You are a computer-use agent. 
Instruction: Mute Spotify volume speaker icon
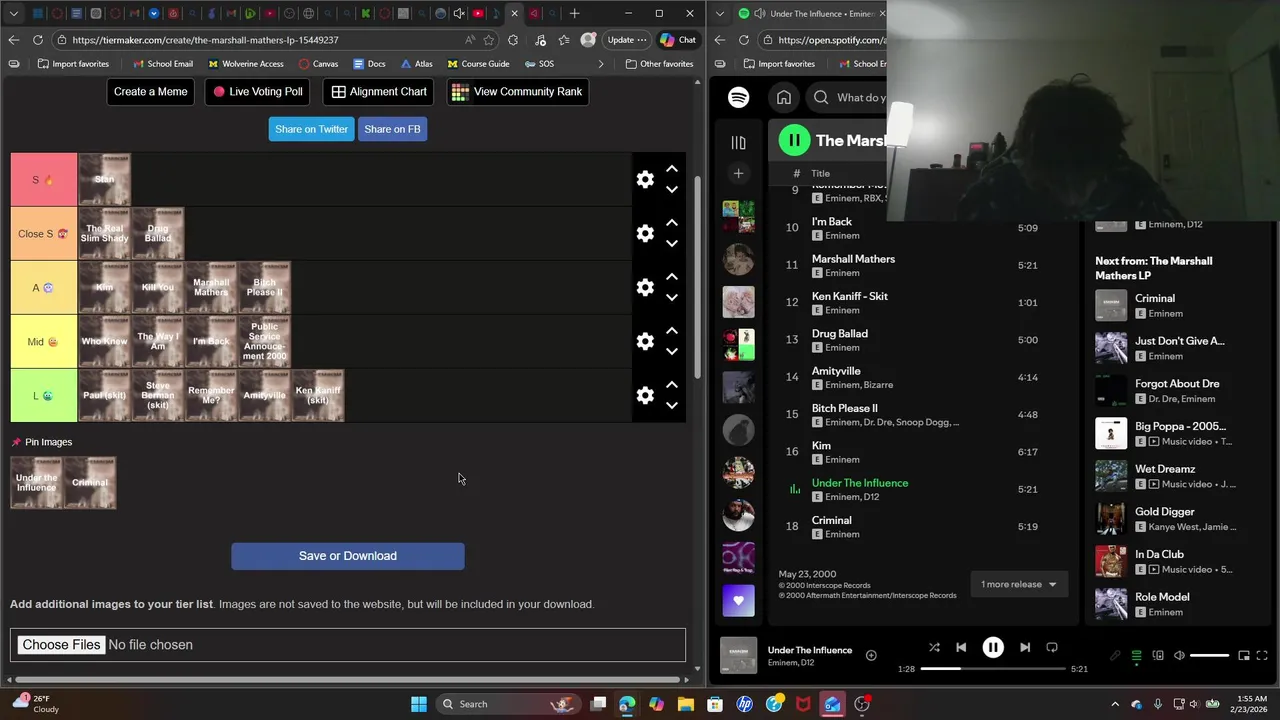1179,656
